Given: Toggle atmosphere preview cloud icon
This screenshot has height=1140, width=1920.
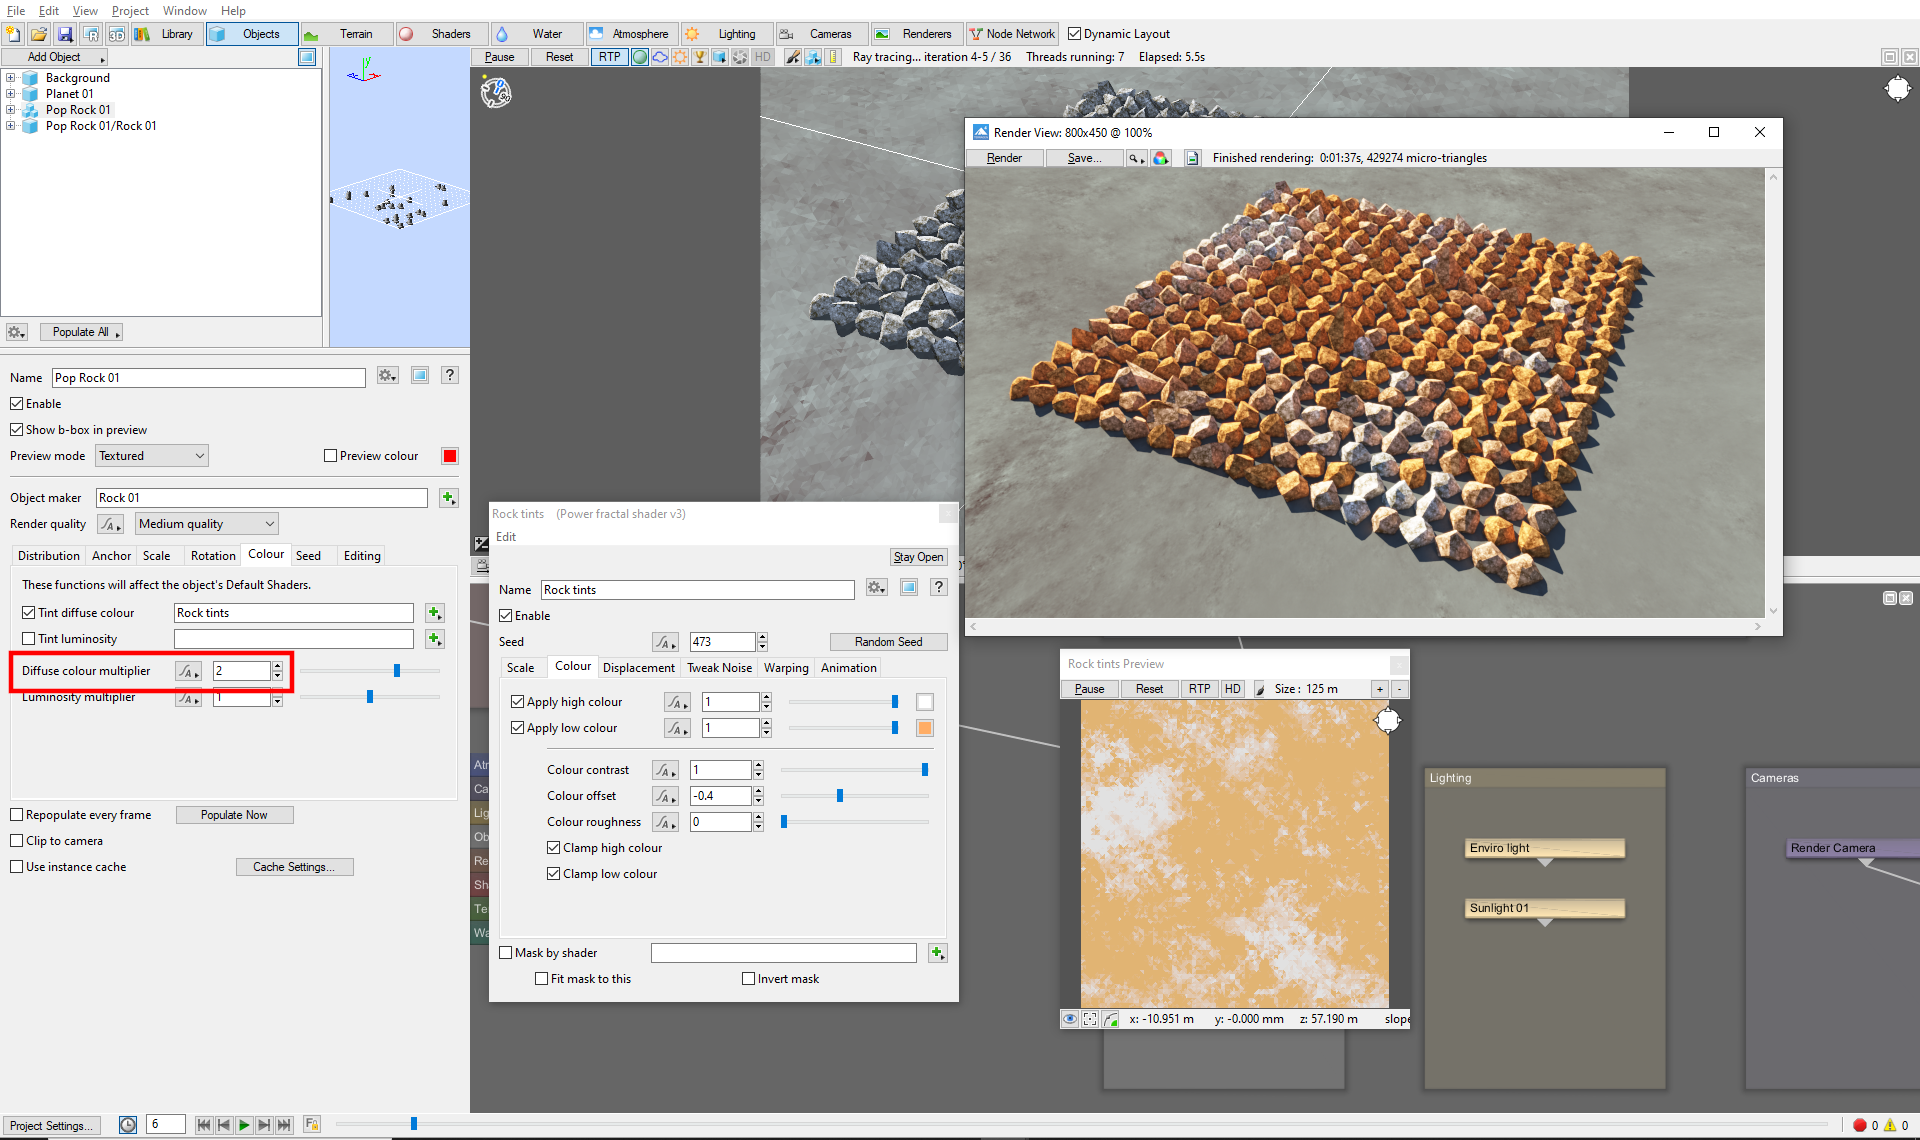Looking at the screenshot, I should click(x=660, y=57).
